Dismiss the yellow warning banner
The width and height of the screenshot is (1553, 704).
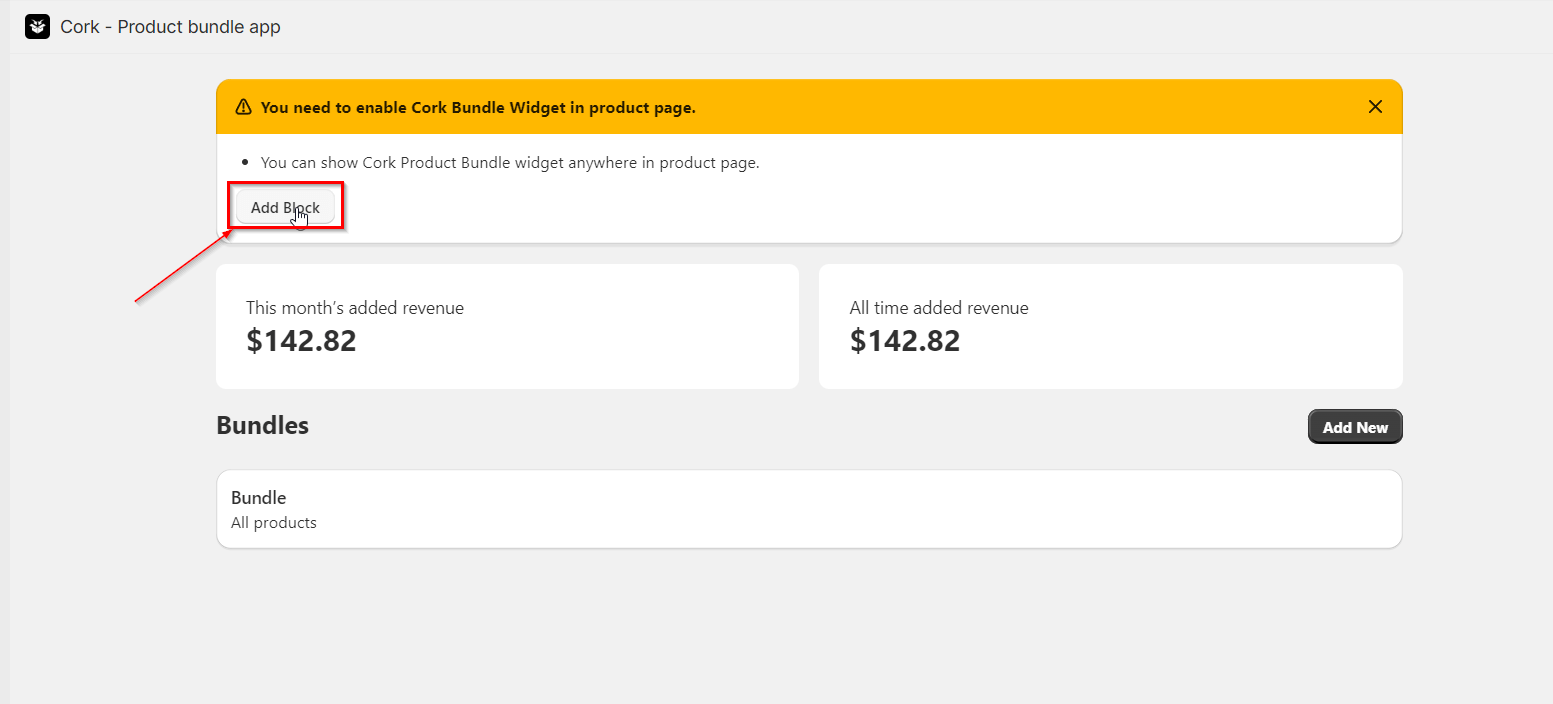pyautogui.click(x=1375, y=107)
